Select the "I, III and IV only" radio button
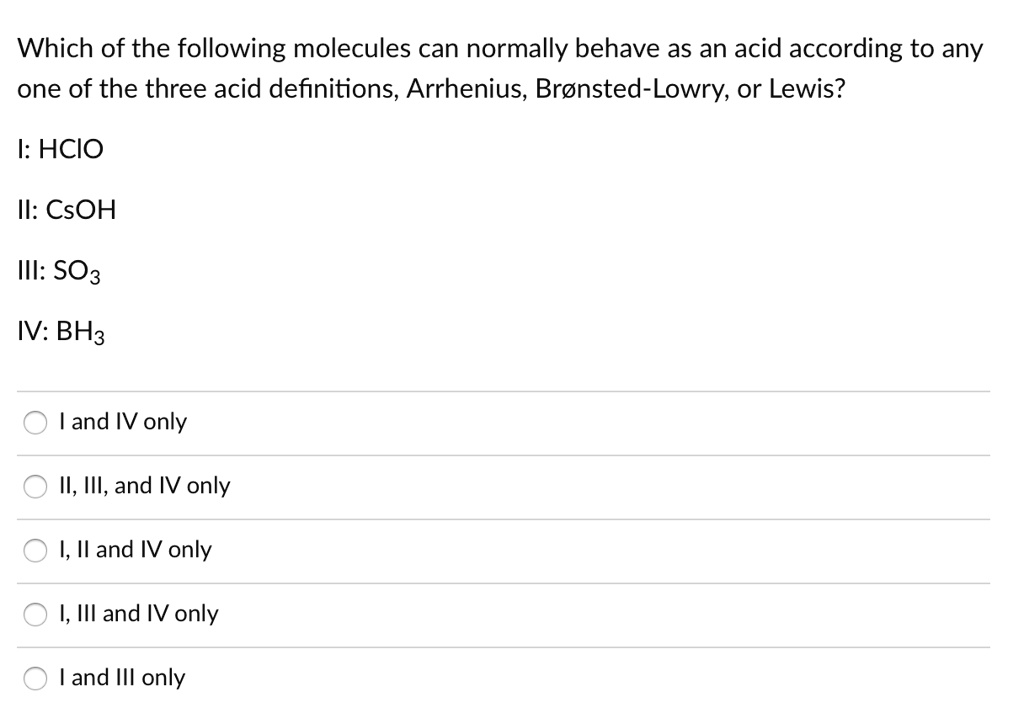 pyautogui.click(x=35, y=614)
